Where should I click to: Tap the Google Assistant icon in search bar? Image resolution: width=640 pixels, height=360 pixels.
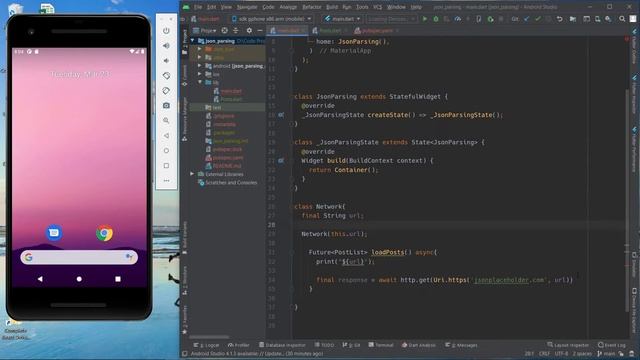(x=129, y=257)
